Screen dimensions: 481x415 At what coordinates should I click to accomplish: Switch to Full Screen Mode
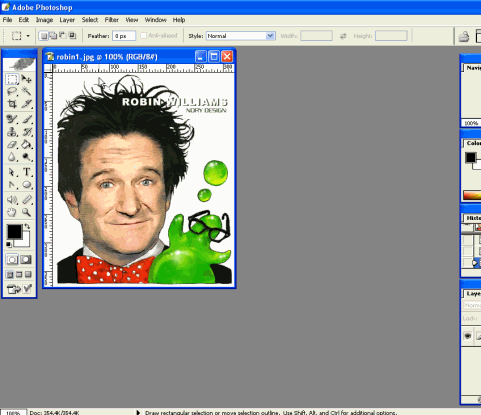tap(28, 275)
